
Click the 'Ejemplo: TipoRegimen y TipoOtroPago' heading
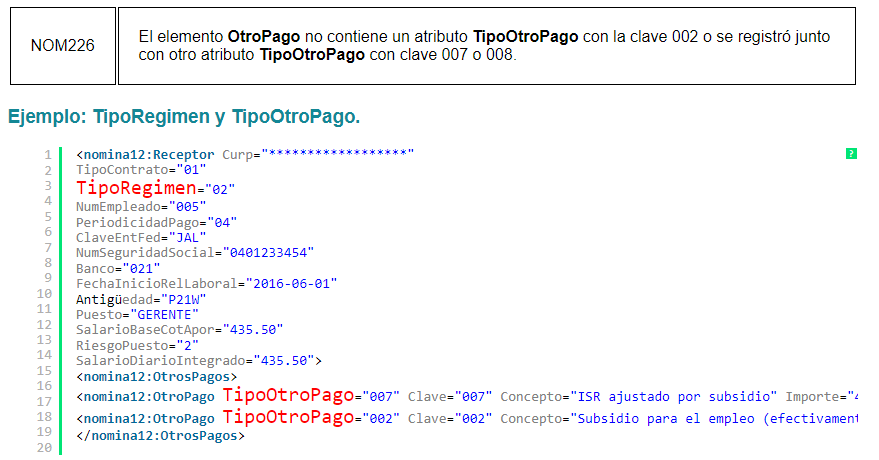click(x=183, y=117)
